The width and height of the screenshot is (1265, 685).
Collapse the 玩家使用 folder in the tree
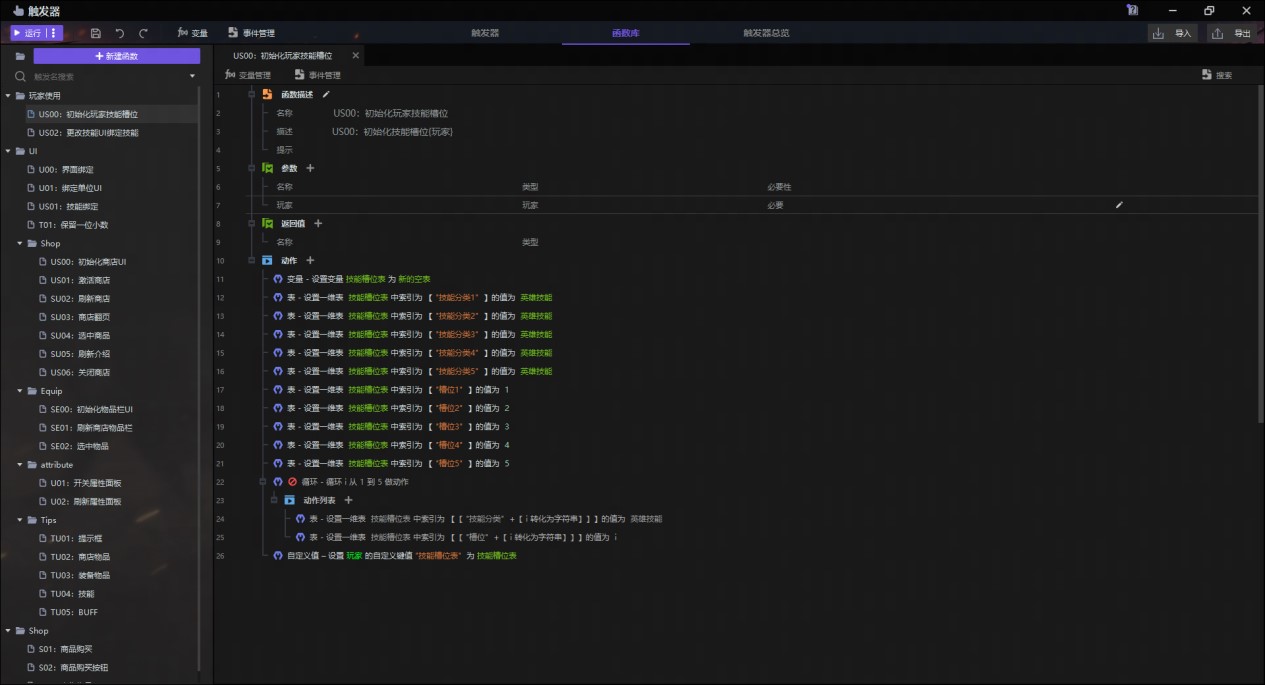point(9,96)
